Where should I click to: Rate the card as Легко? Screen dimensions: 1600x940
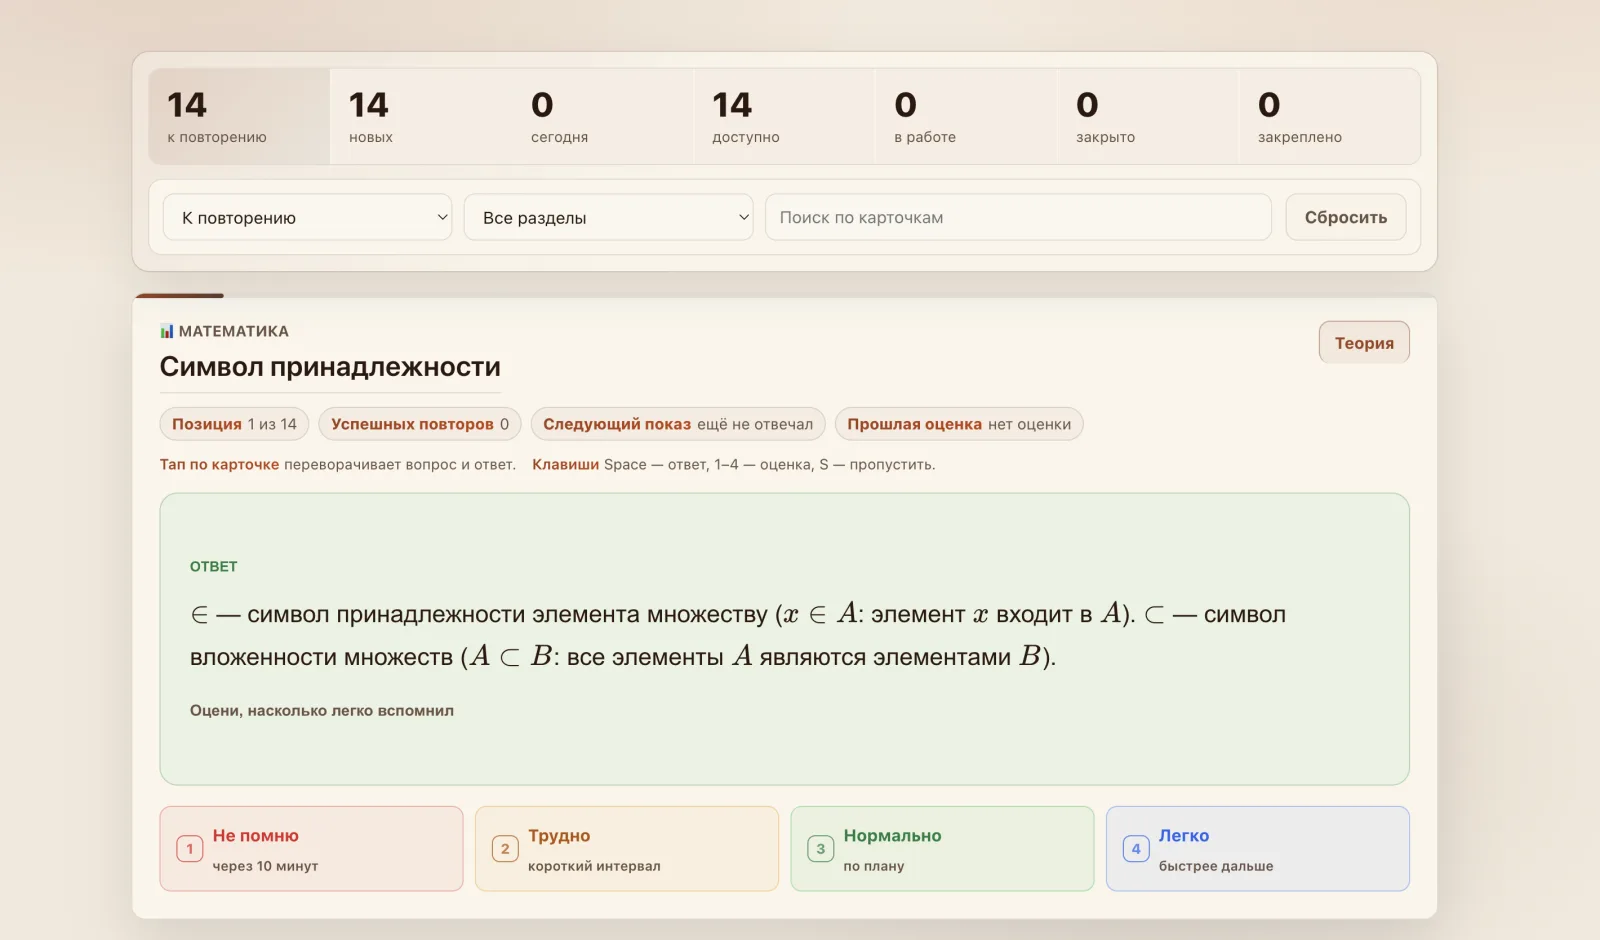coord(1258,849)
